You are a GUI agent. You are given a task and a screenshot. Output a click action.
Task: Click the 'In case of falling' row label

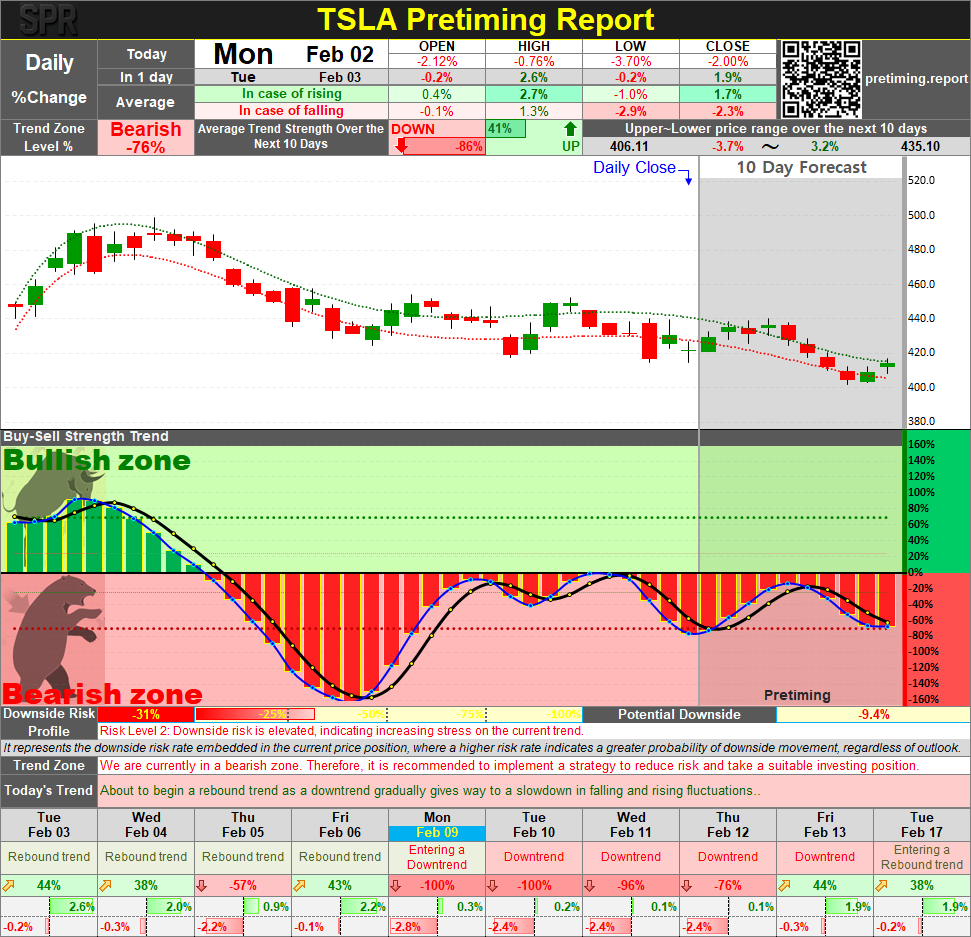(292, 111)
